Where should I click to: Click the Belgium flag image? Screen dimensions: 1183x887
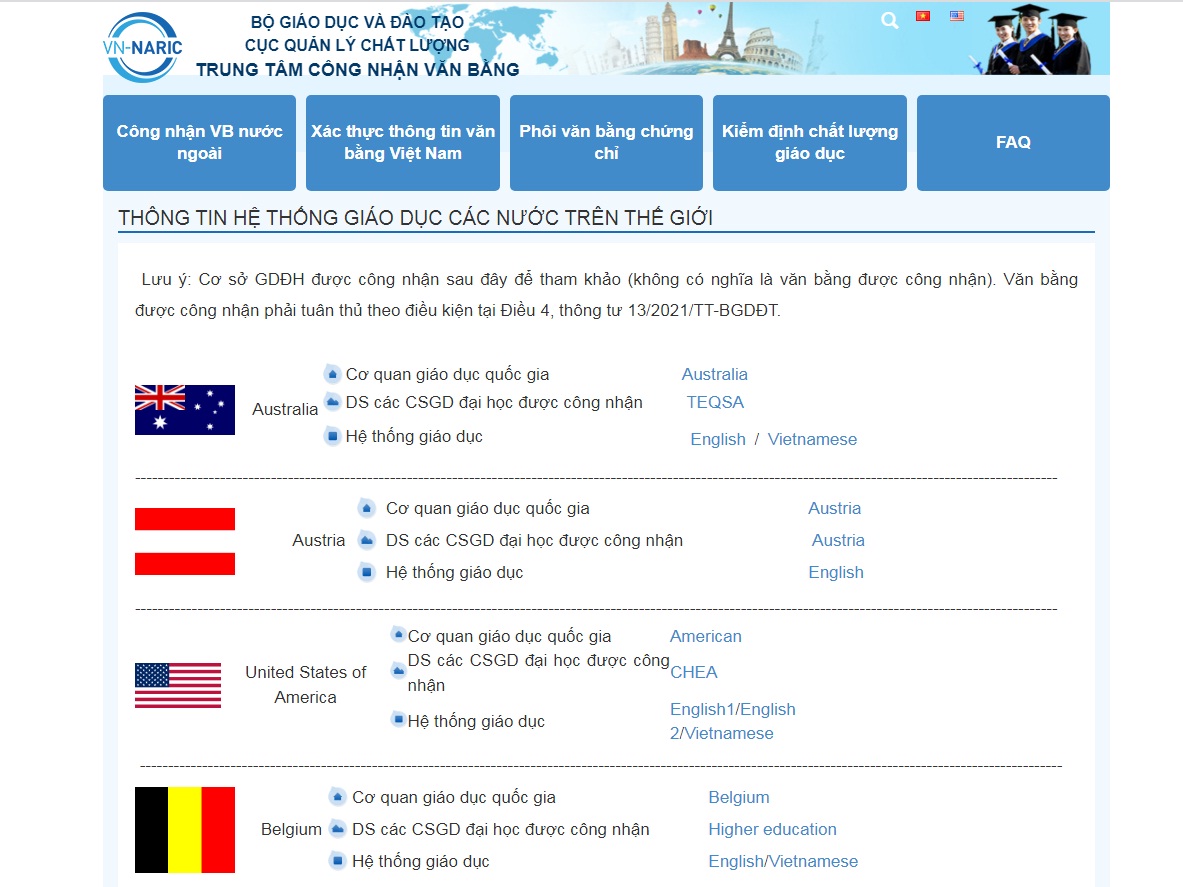pyautogui.click(x=185, y=830)
